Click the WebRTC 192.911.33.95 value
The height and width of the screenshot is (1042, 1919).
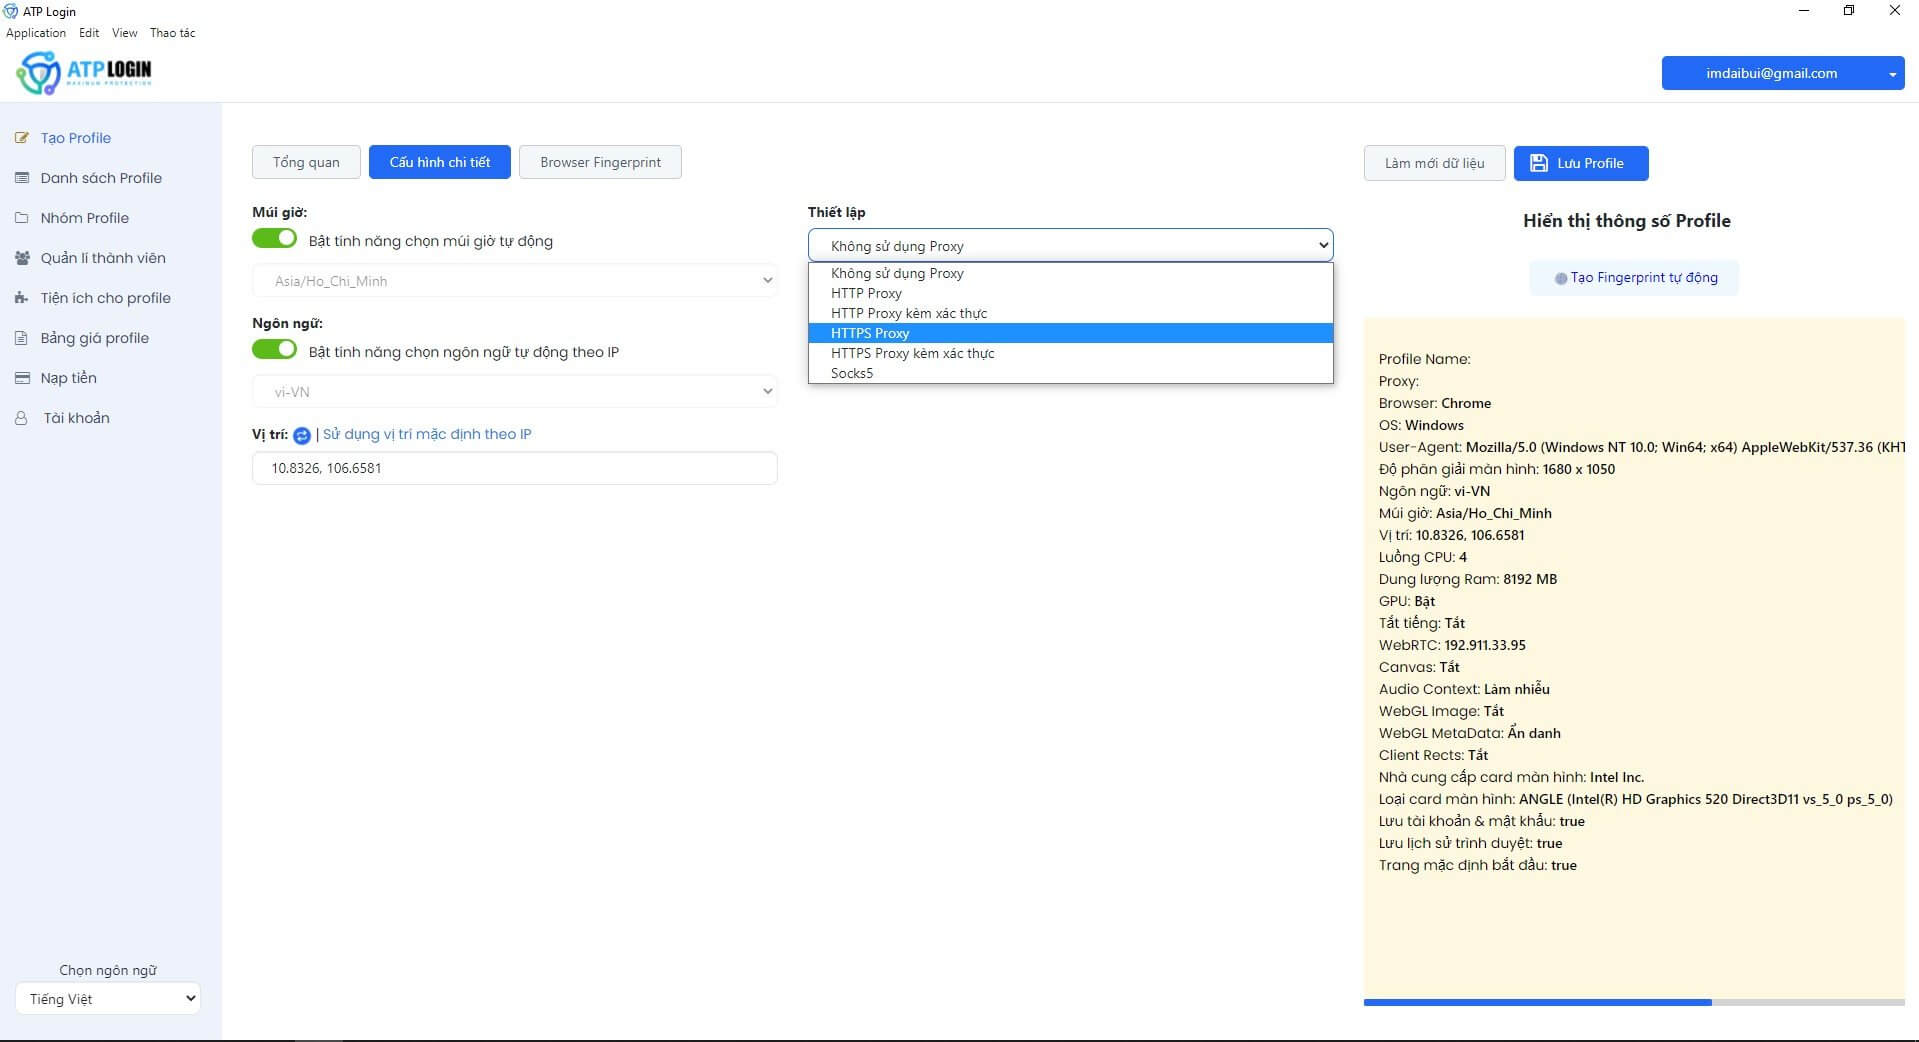(x=1484, y=645)
